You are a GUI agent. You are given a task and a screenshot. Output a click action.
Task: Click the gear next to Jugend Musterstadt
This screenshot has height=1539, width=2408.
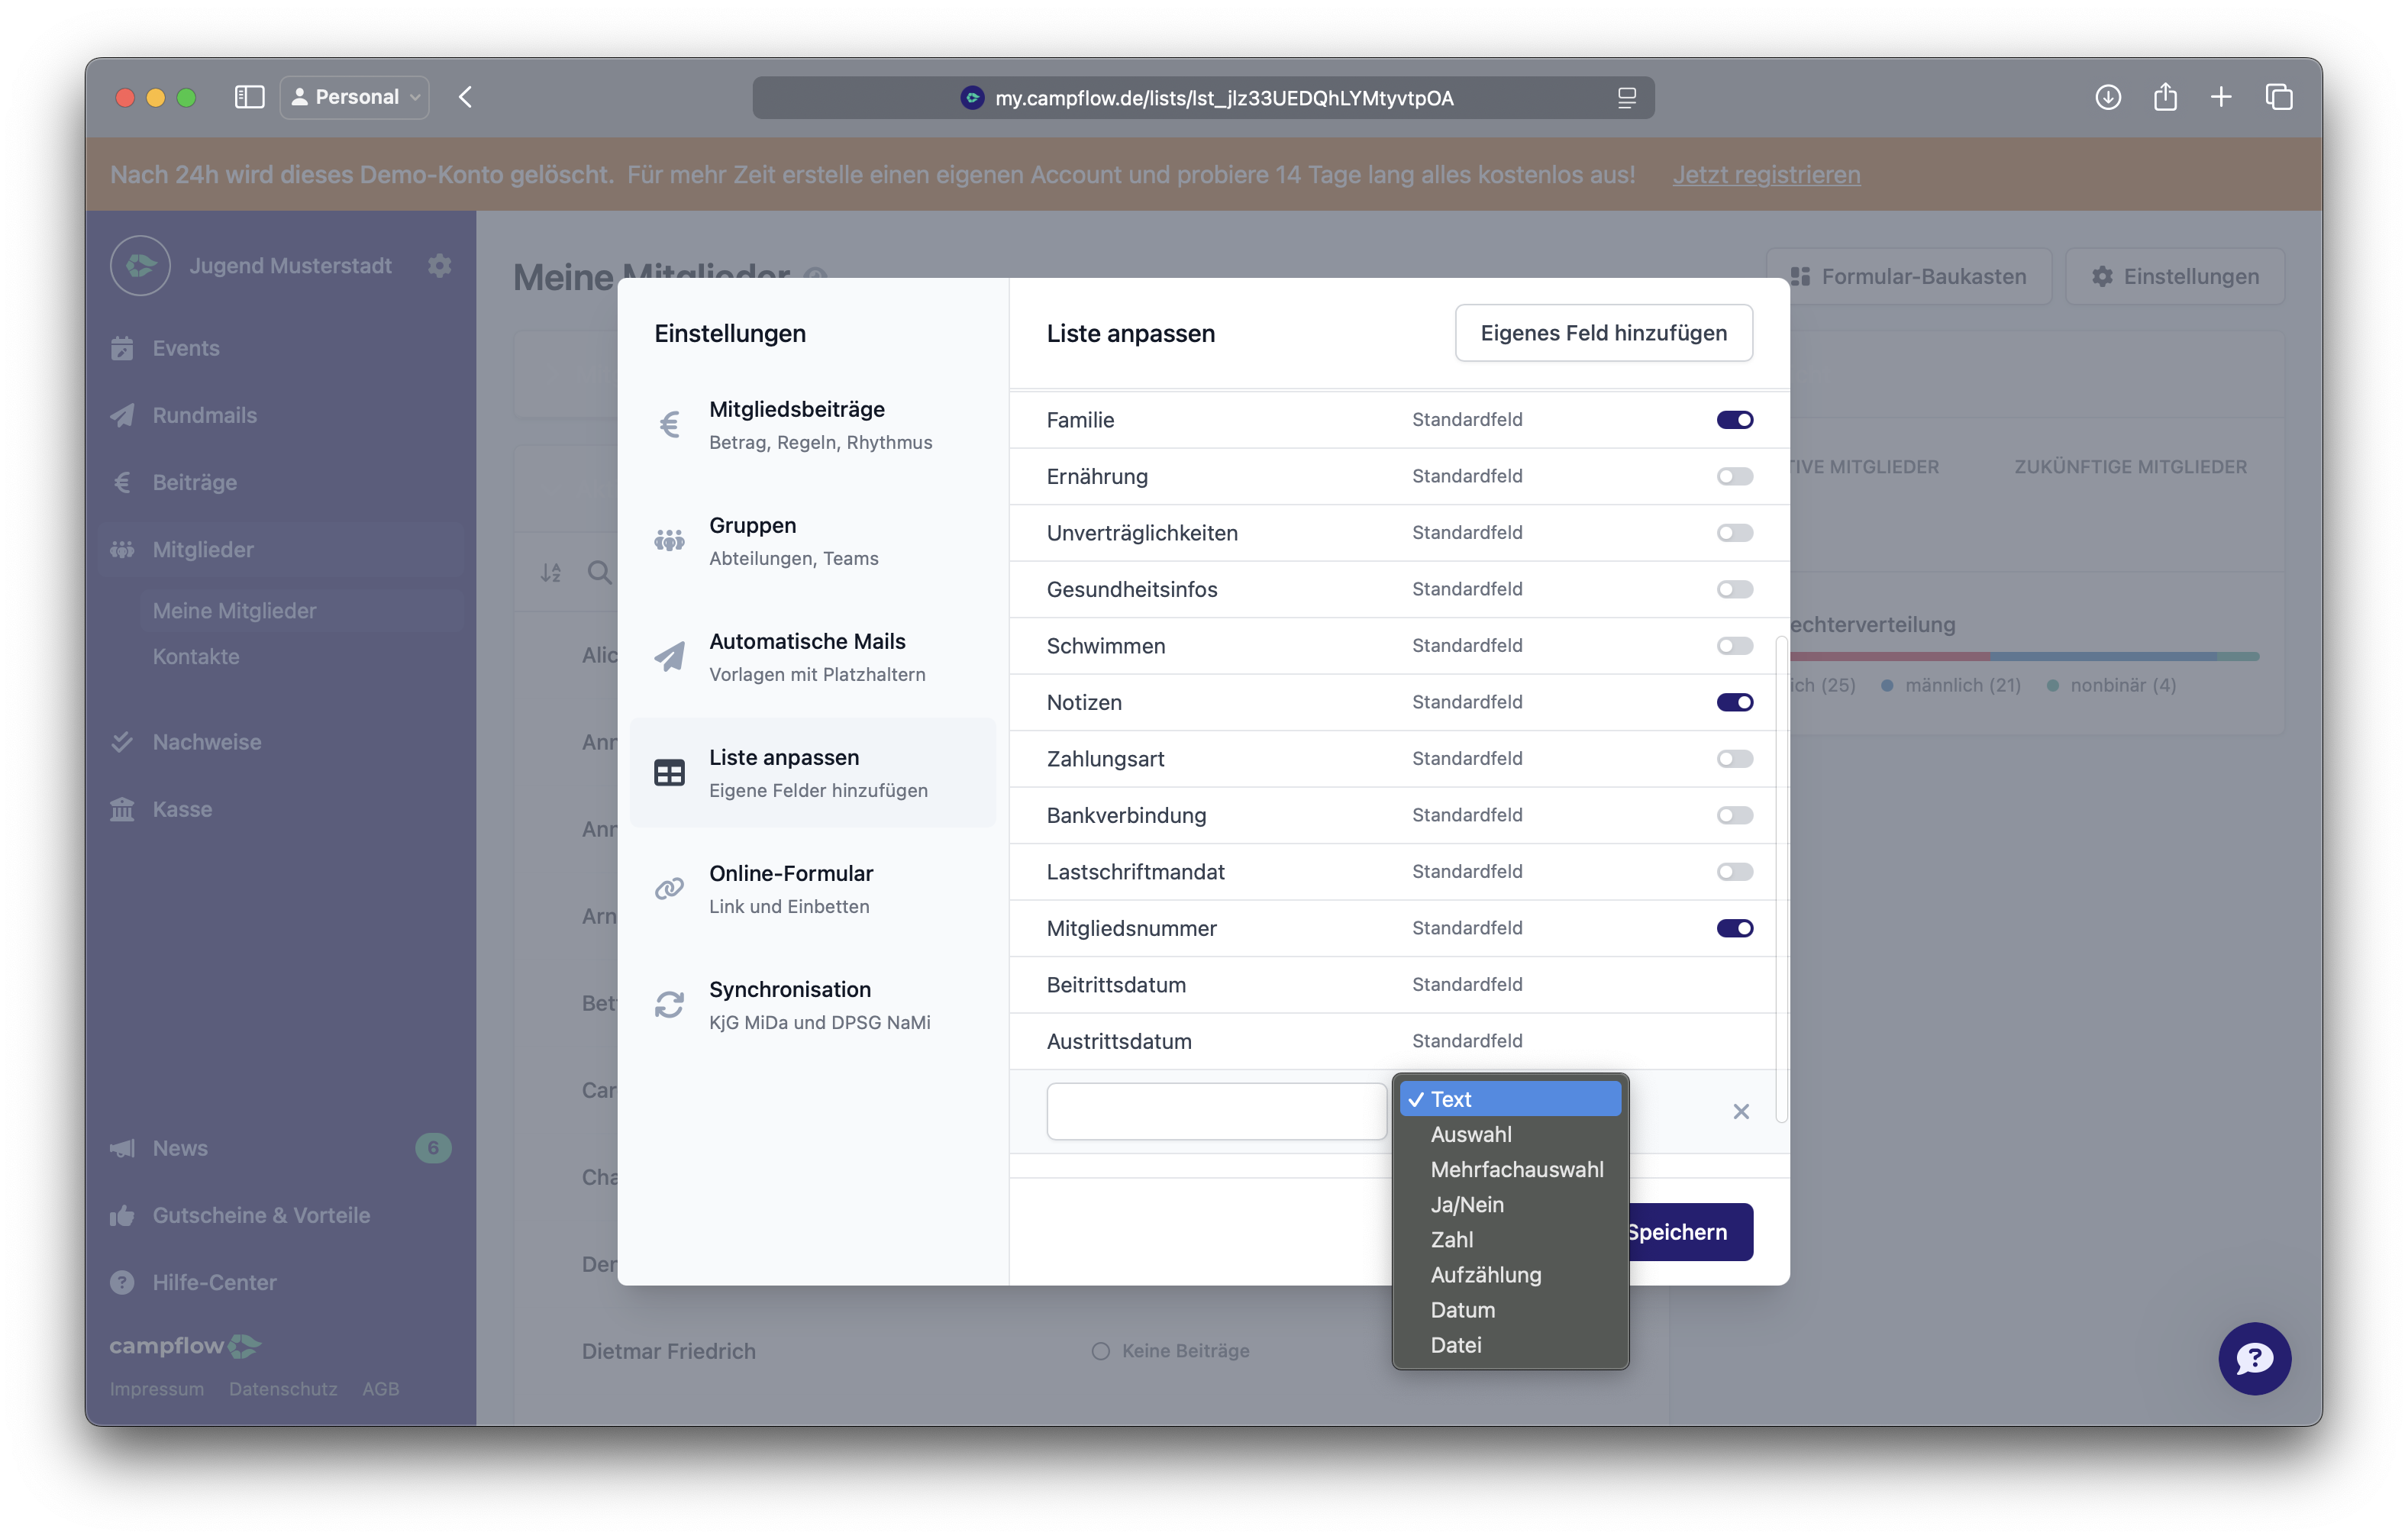pyautogui.click(x=439, y=266)
